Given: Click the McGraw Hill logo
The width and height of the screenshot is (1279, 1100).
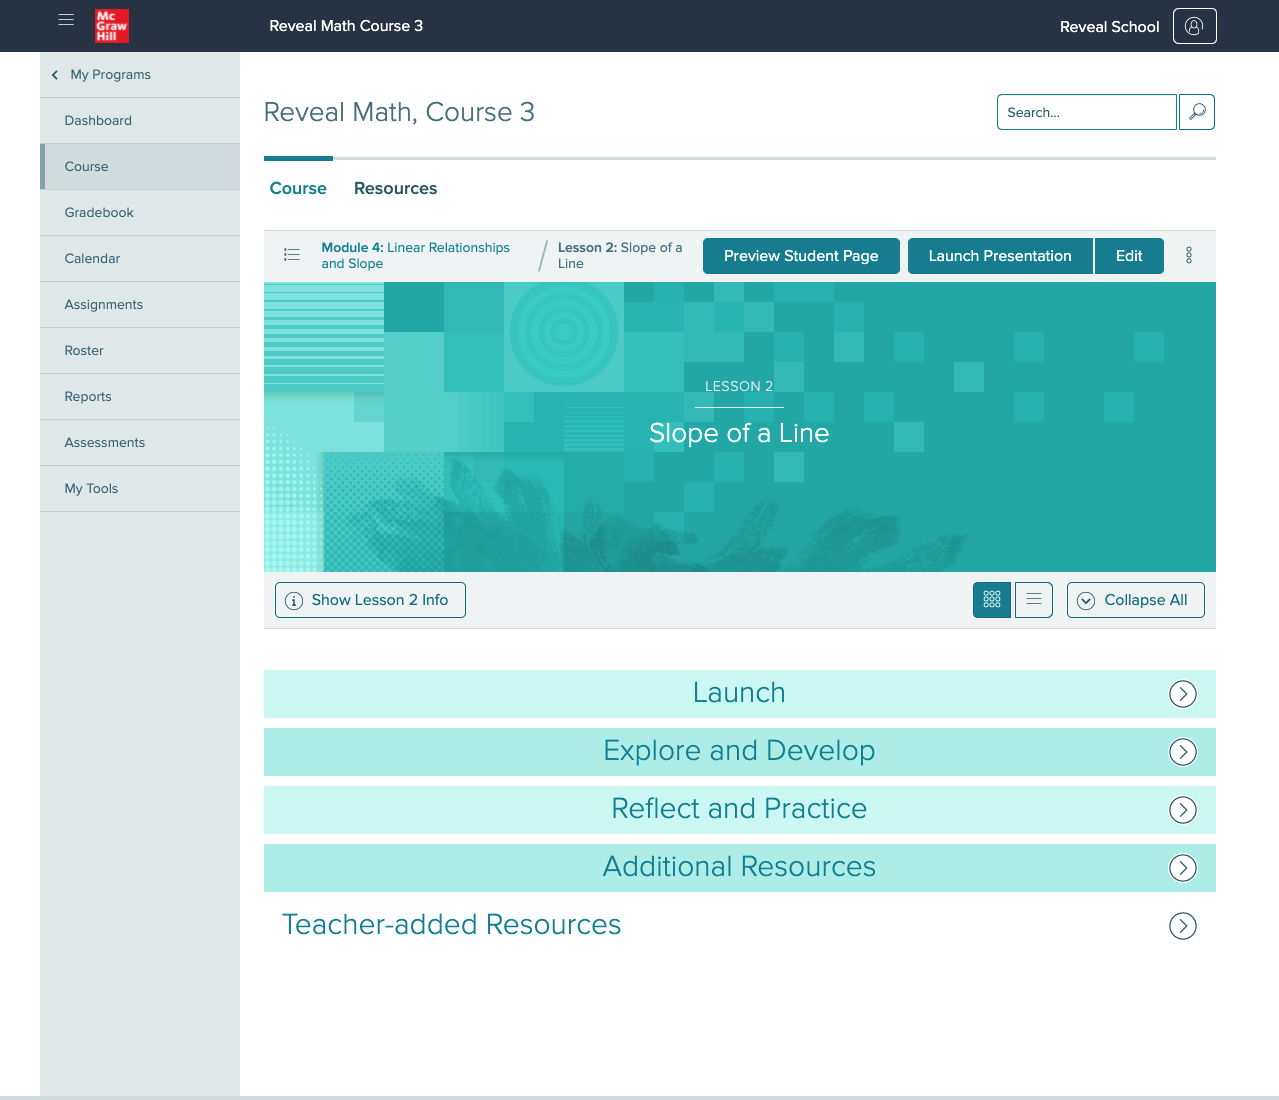Looking at the screenshot, I should (112, 26).
